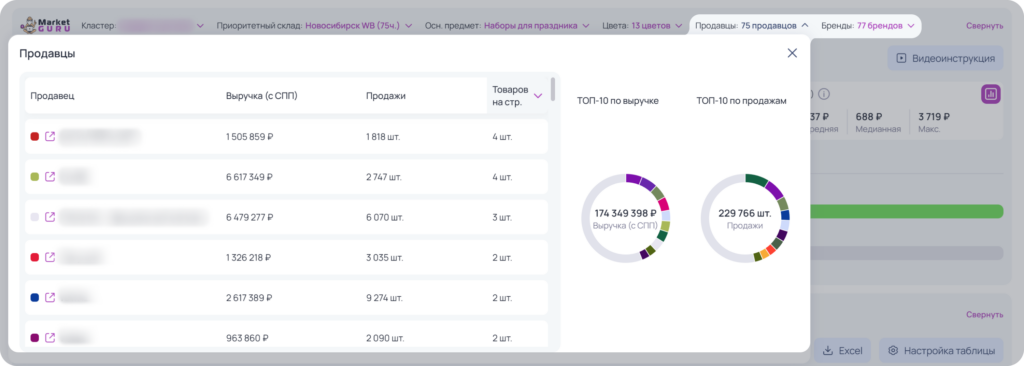
Task: Click the top Свернуть link
Action: tap(984, 26)
